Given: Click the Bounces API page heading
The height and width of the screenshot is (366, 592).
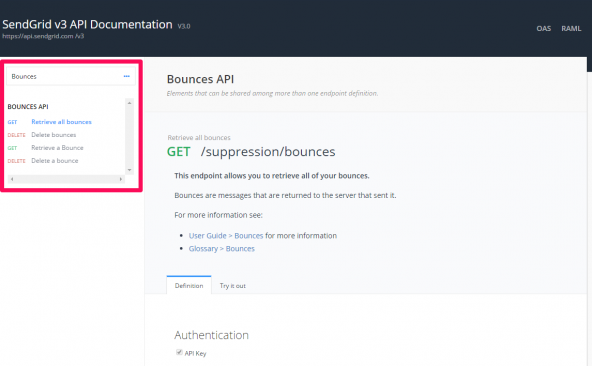Looking at the screenshot, I should (200, 79).
